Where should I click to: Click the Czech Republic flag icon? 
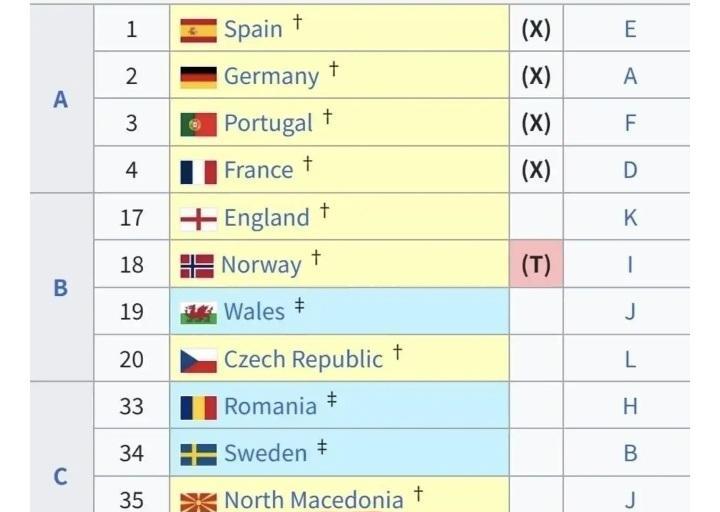198,360
